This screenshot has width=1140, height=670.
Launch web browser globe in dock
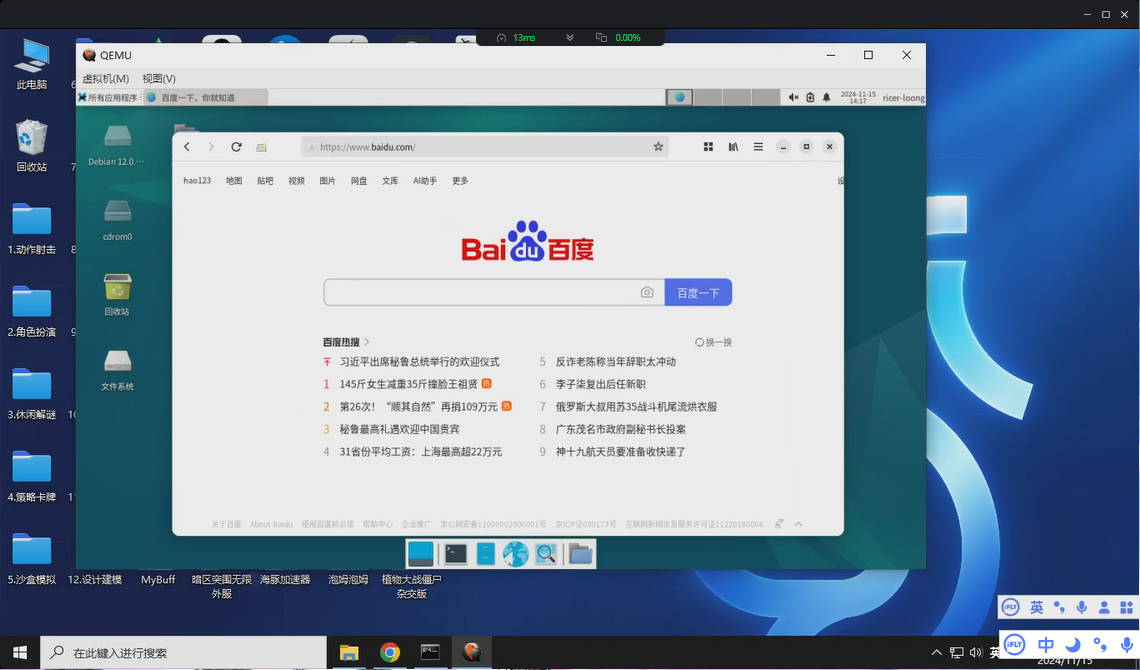pos(515,554)
